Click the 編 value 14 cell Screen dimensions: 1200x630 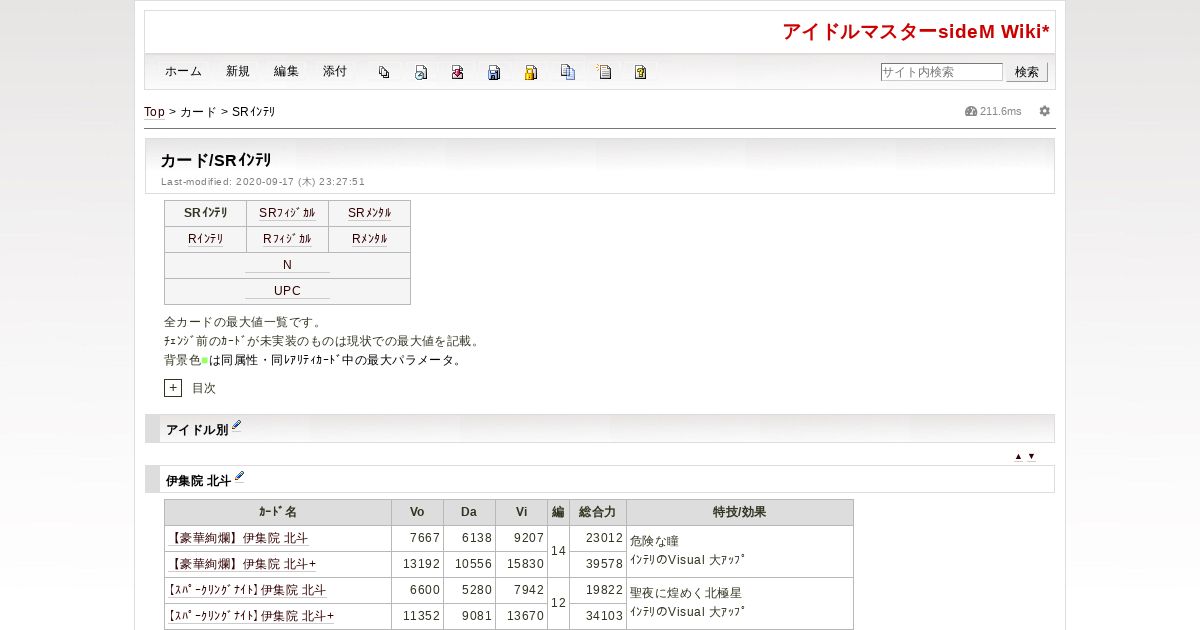click(x=558, y=551)
